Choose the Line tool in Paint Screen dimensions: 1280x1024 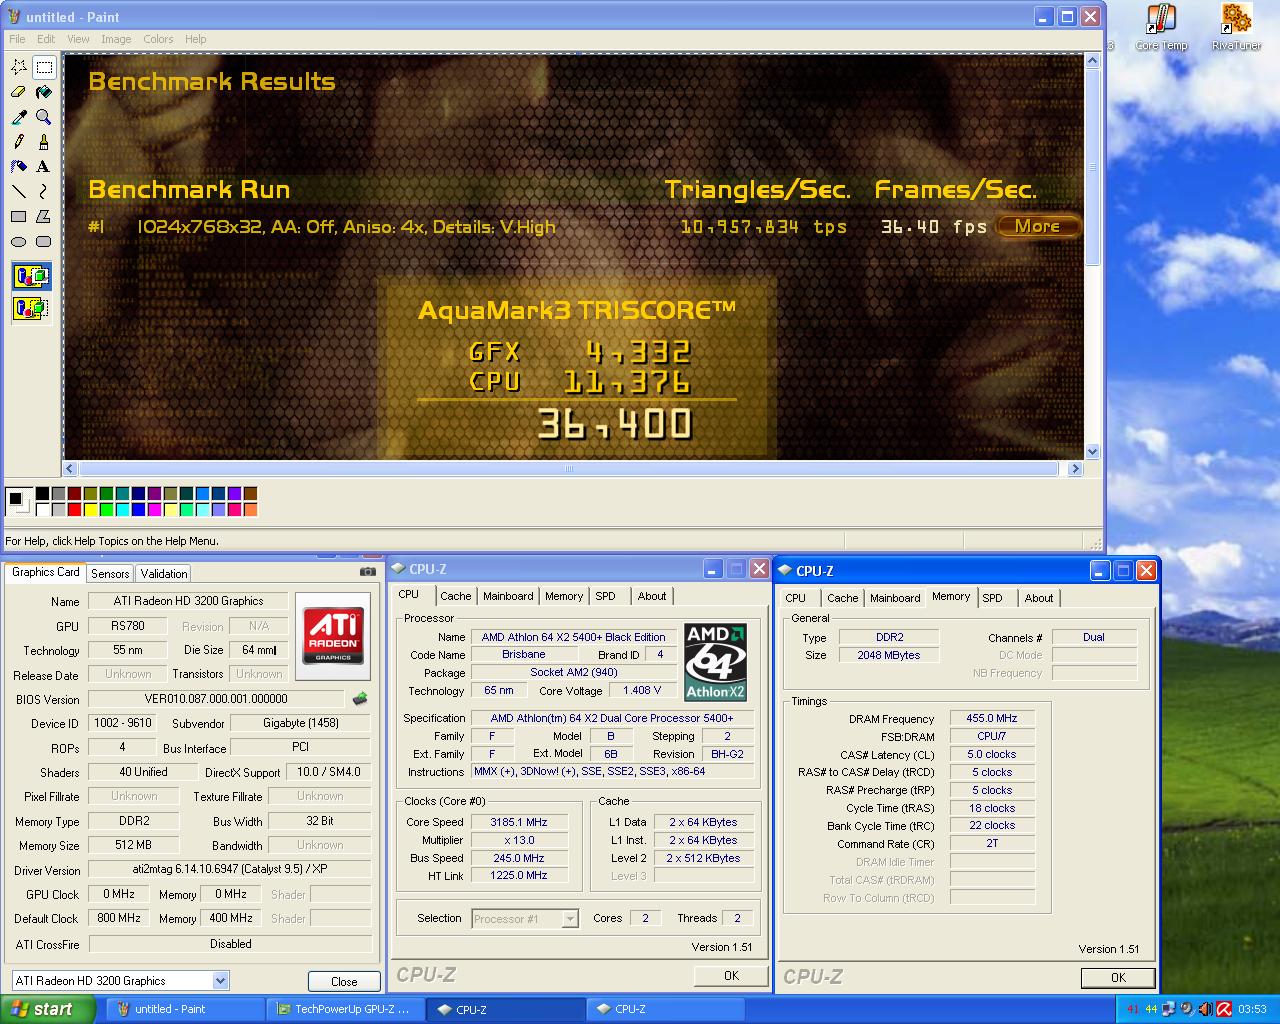coord(19,192)
